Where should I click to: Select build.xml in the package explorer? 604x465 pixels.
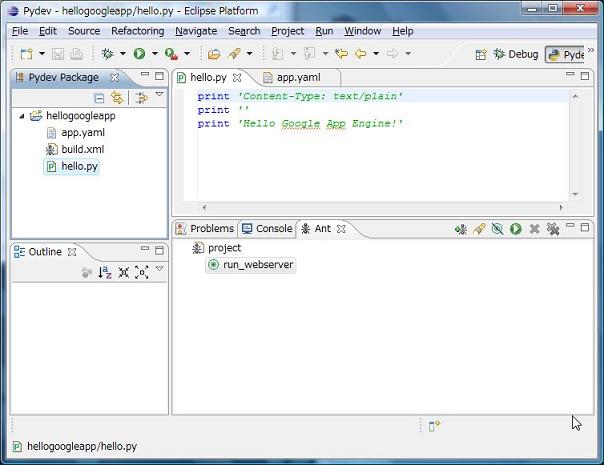click(x=82, y=149)
